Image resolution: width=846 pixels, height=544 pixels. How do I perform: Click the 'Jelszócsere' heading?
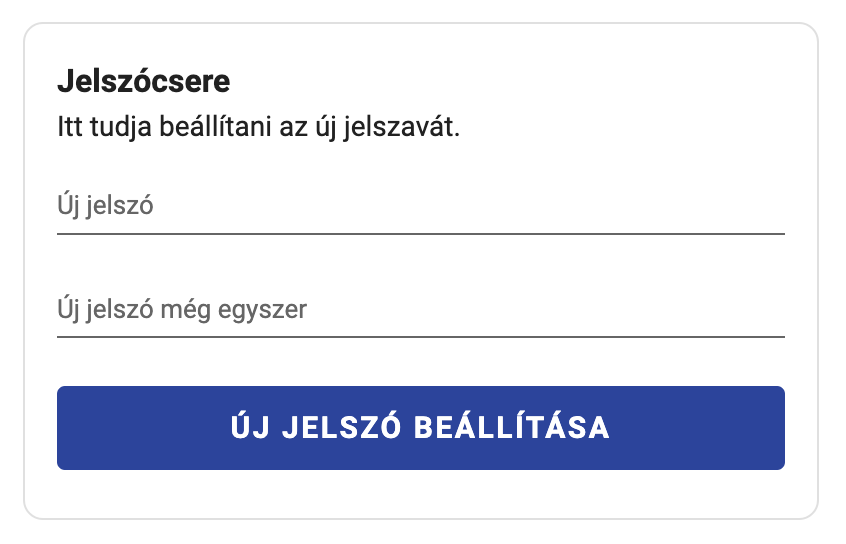(x=144, y=80)
